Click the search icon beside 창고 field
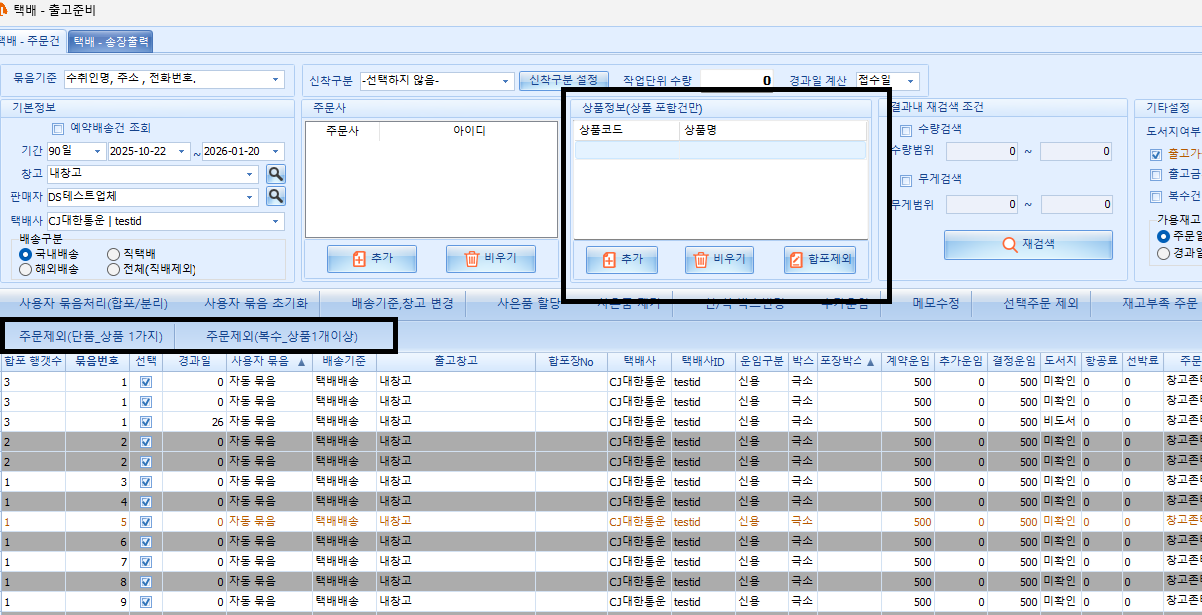 pyautogui.click(x=275, y=174)
